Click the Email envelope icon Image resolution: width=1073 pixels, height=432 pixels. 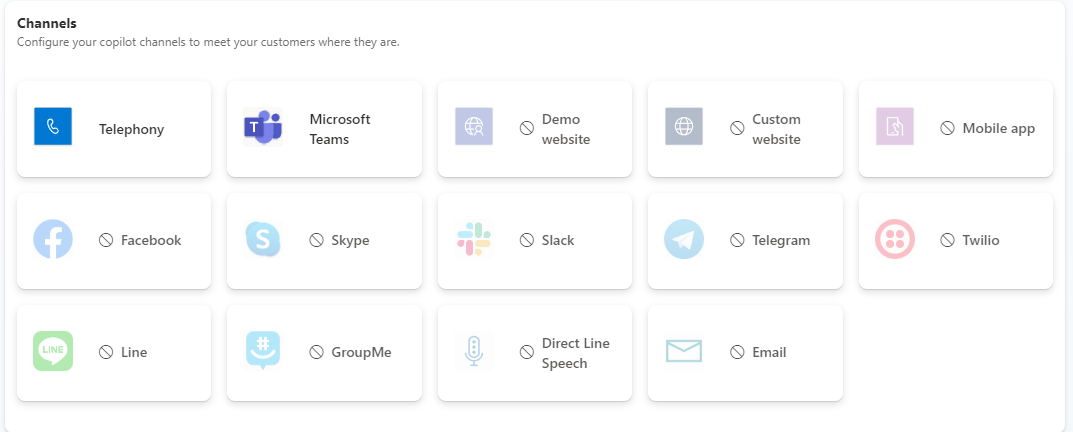pos(684,352)
